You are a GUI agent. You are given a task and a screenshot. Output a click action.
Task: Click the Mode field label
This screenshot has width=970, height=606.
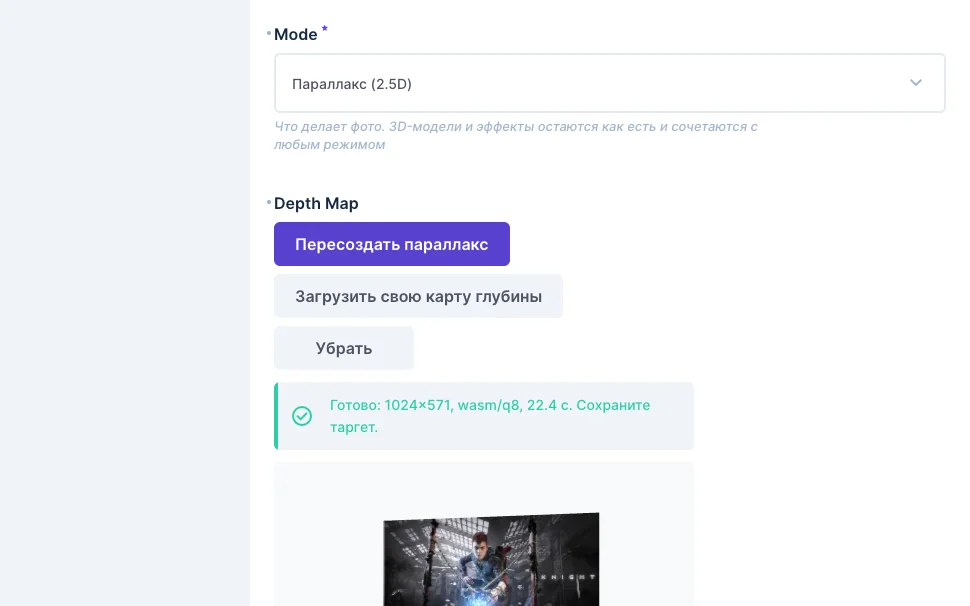(x=296, y=35)
